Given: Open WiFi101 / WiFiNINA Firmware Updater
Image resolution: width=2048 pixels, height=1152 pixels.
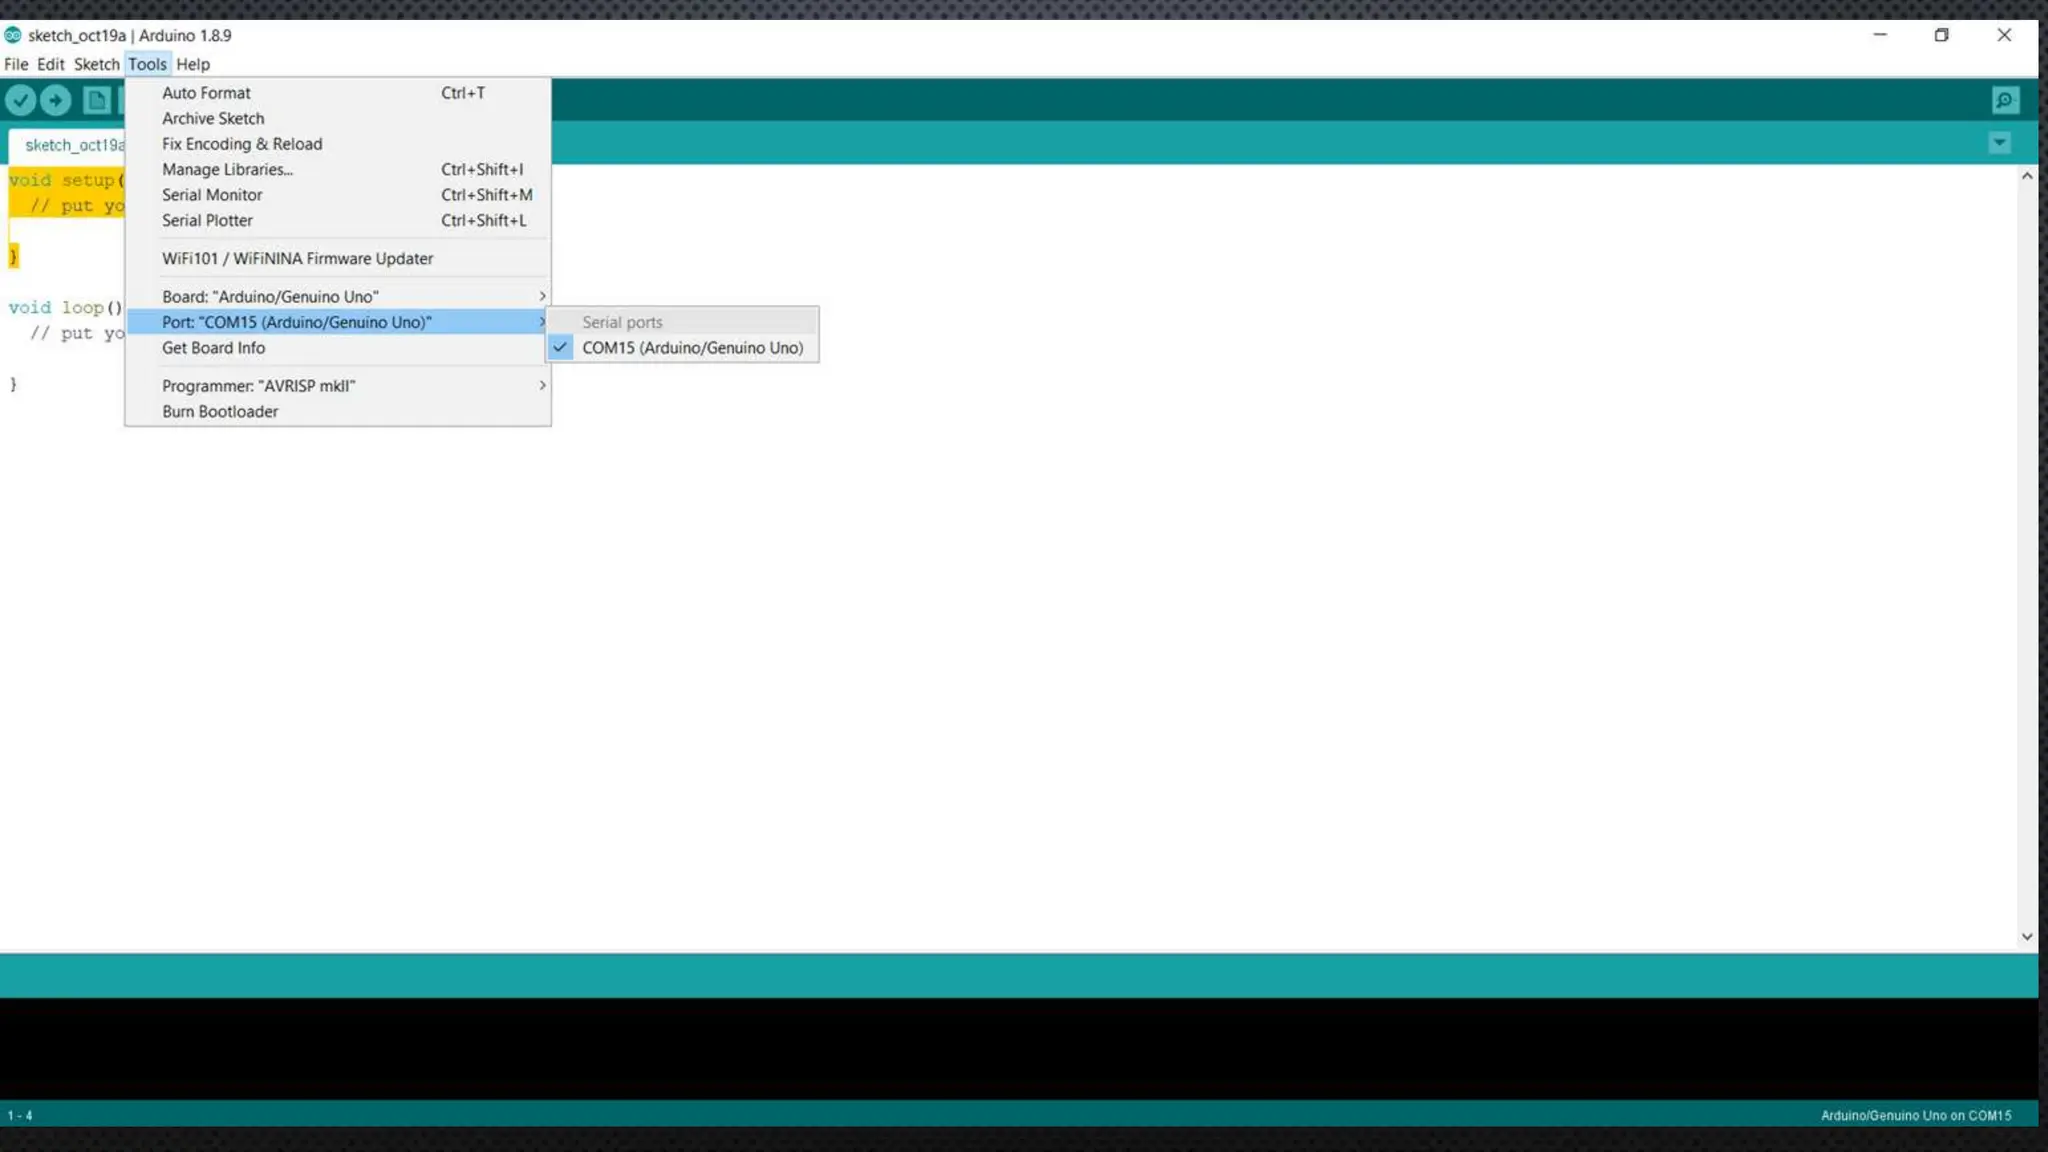Looking at the screenshot, I should pyautogui.click(x=338, y=258).
